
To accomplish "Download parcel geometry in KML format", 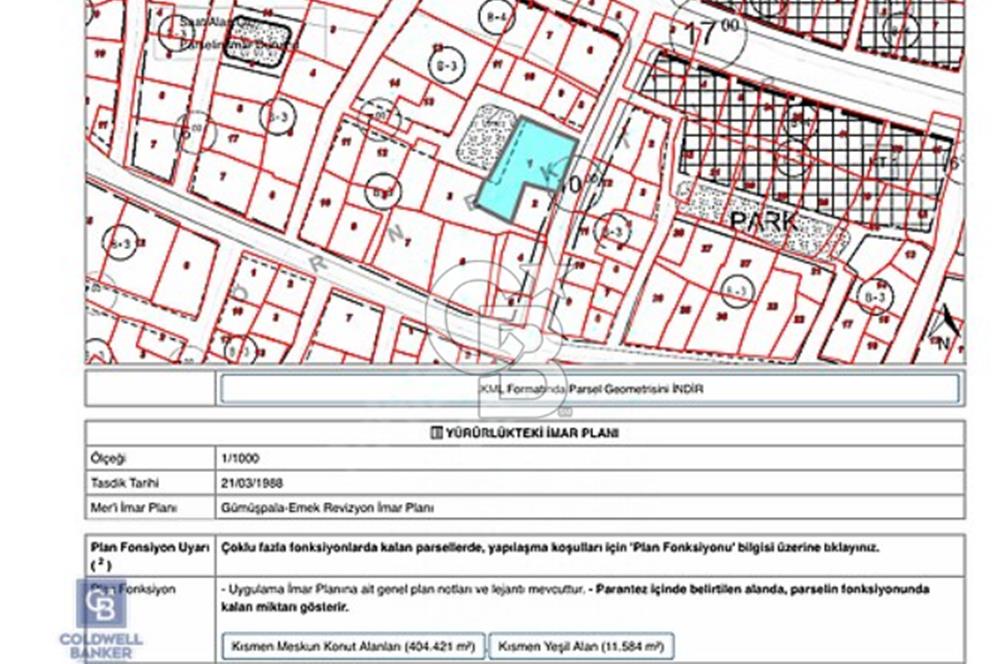I will coord(589,388).
